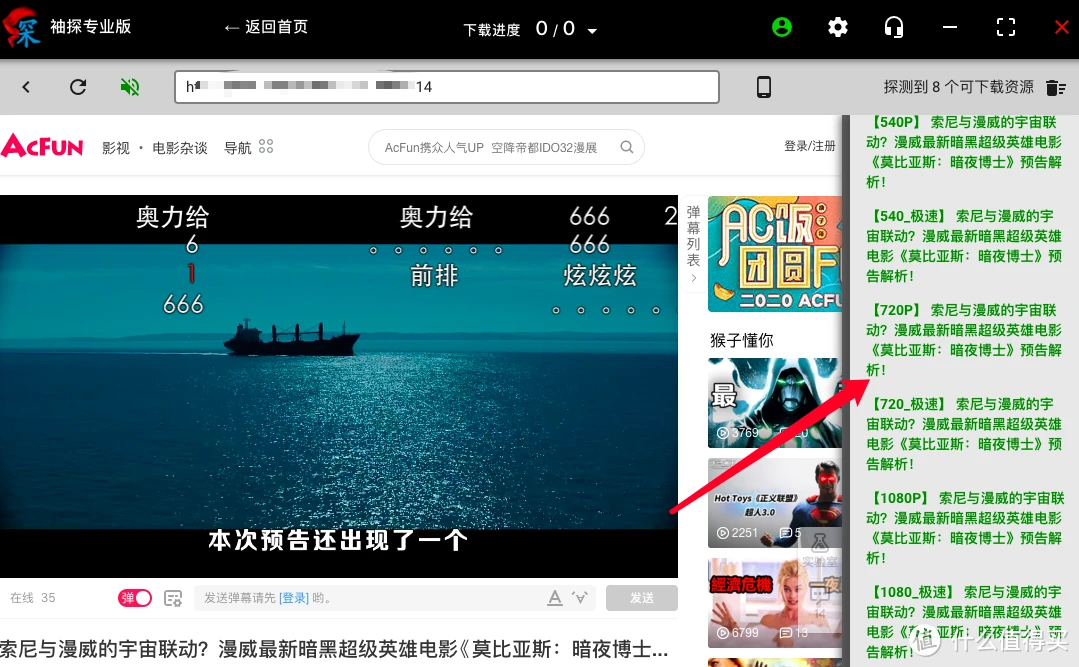Open the recommended video with 3769 views
This screenshot has width=1079, height=667.
[775, 403]
